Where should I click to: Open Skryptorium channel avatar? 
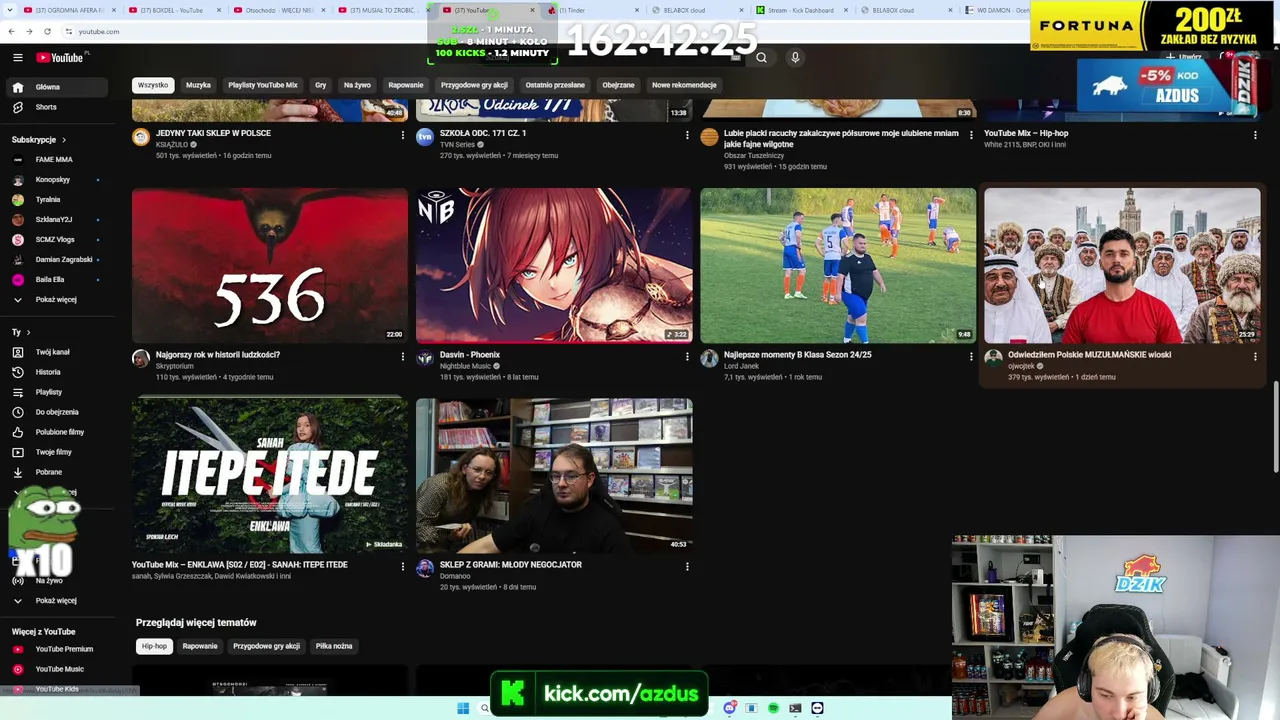pos(141,358)
